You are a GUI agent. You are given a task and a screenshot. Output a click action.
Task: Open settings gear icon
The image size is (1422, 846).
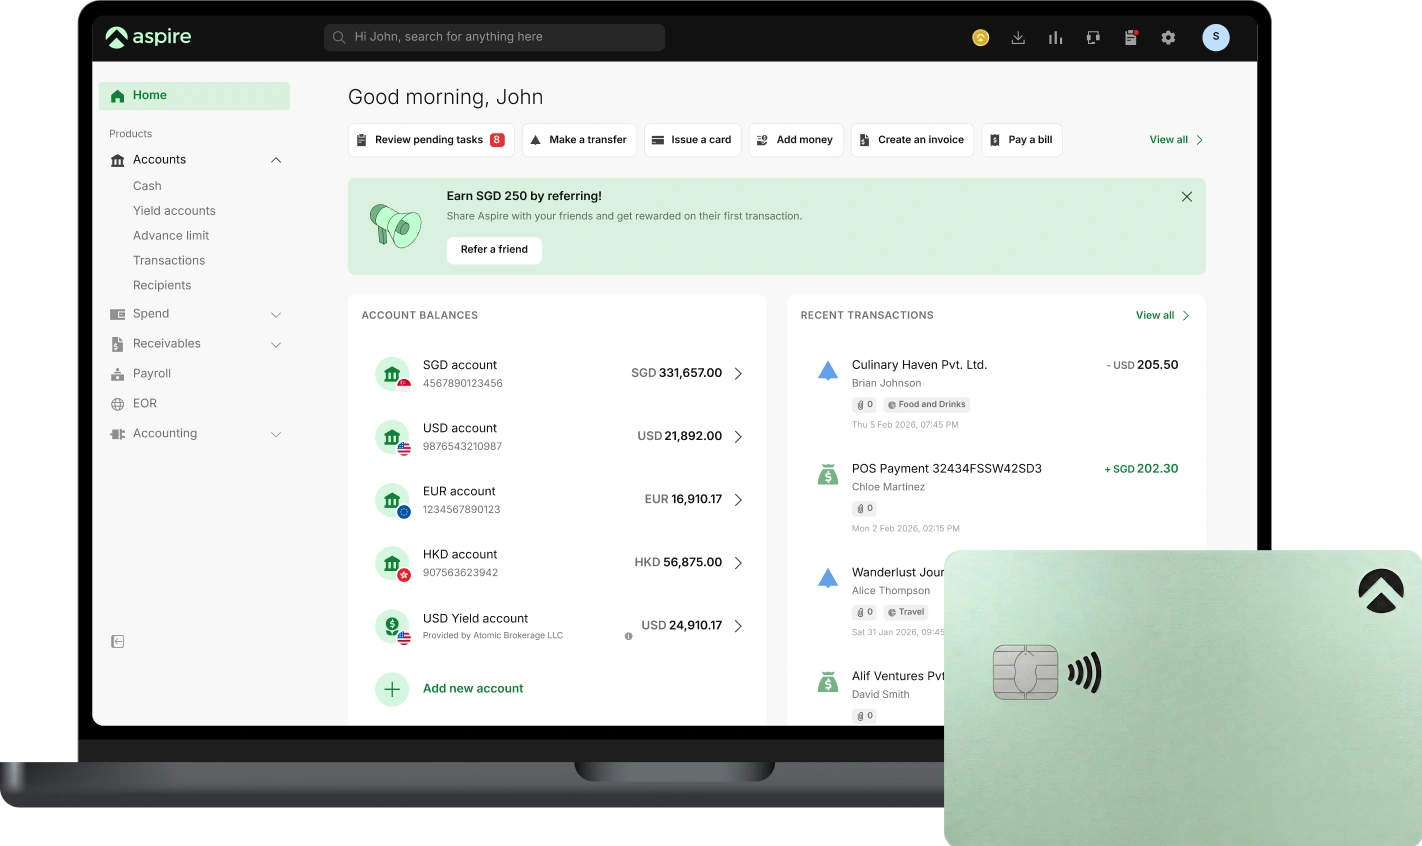coord(1168,38)
